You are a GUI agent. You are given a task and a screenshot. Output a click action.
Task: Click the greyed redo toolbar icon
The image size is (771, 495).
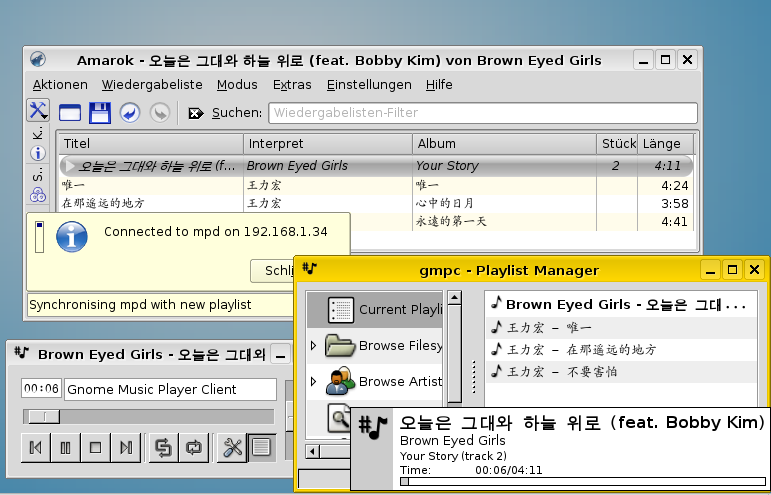point(160,113)
